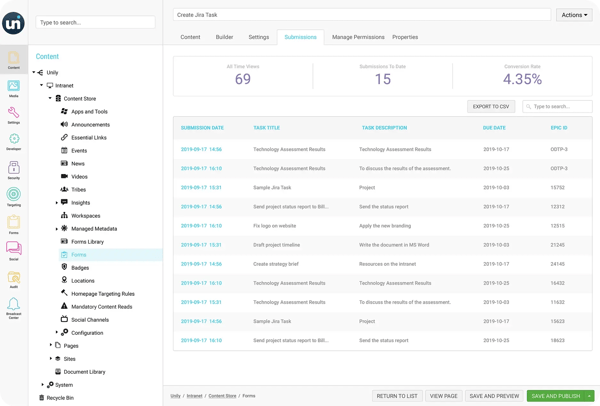This screenshot has height=406, width=600.
Task: Click the Workspaces hierarchy icon
Action: pos(64,215)
